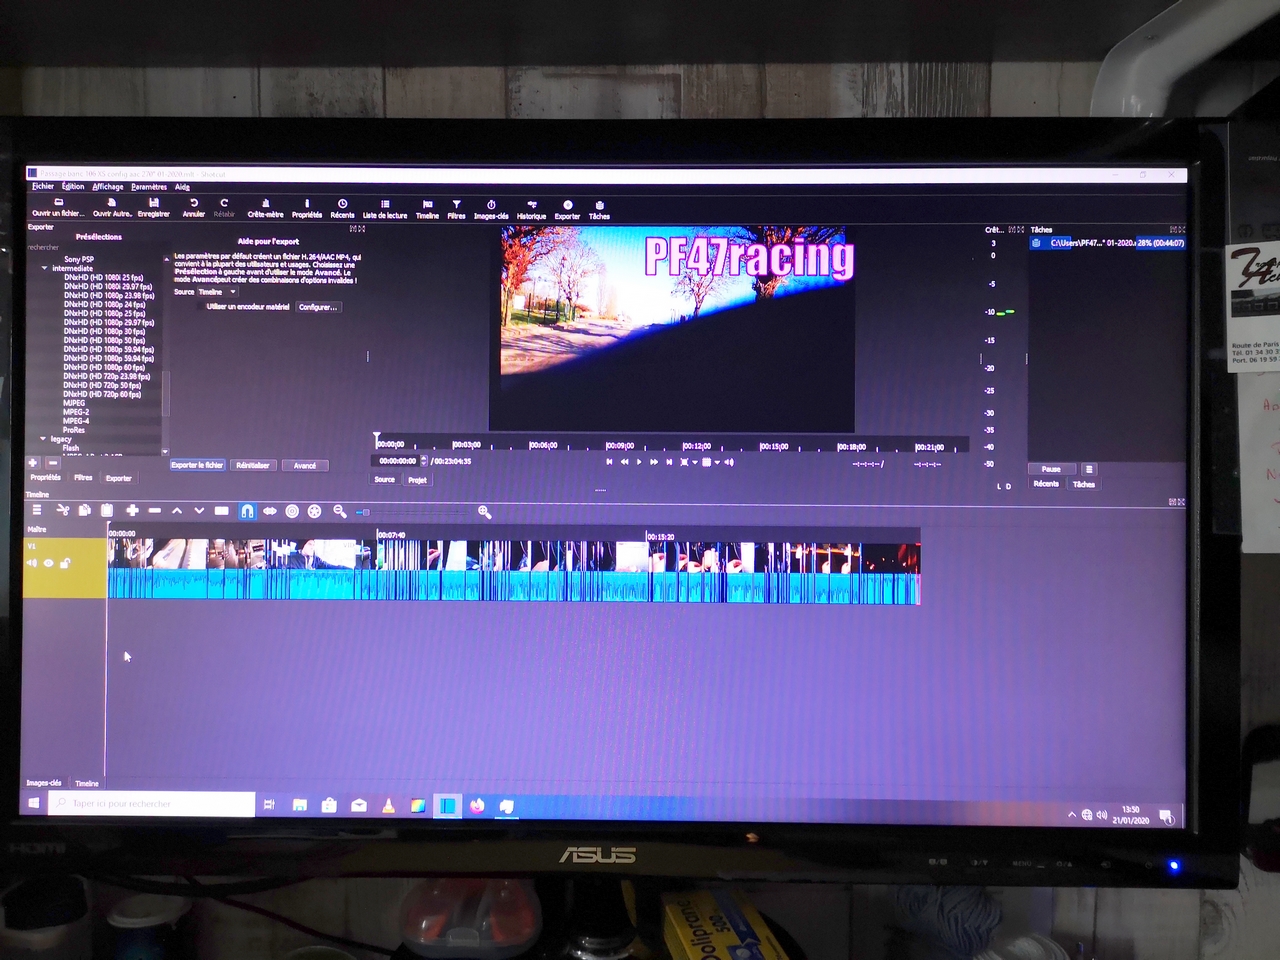
Task: Select the ProRes export preset
Action: coord(74,430)
